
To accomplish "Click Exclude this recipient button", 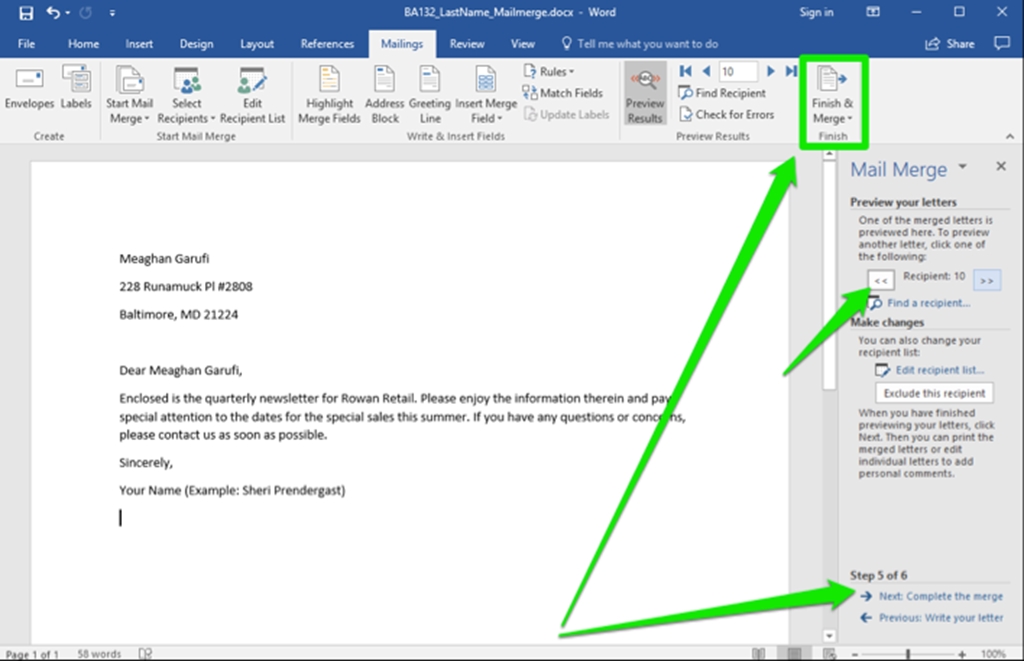I will coord(934,393).
